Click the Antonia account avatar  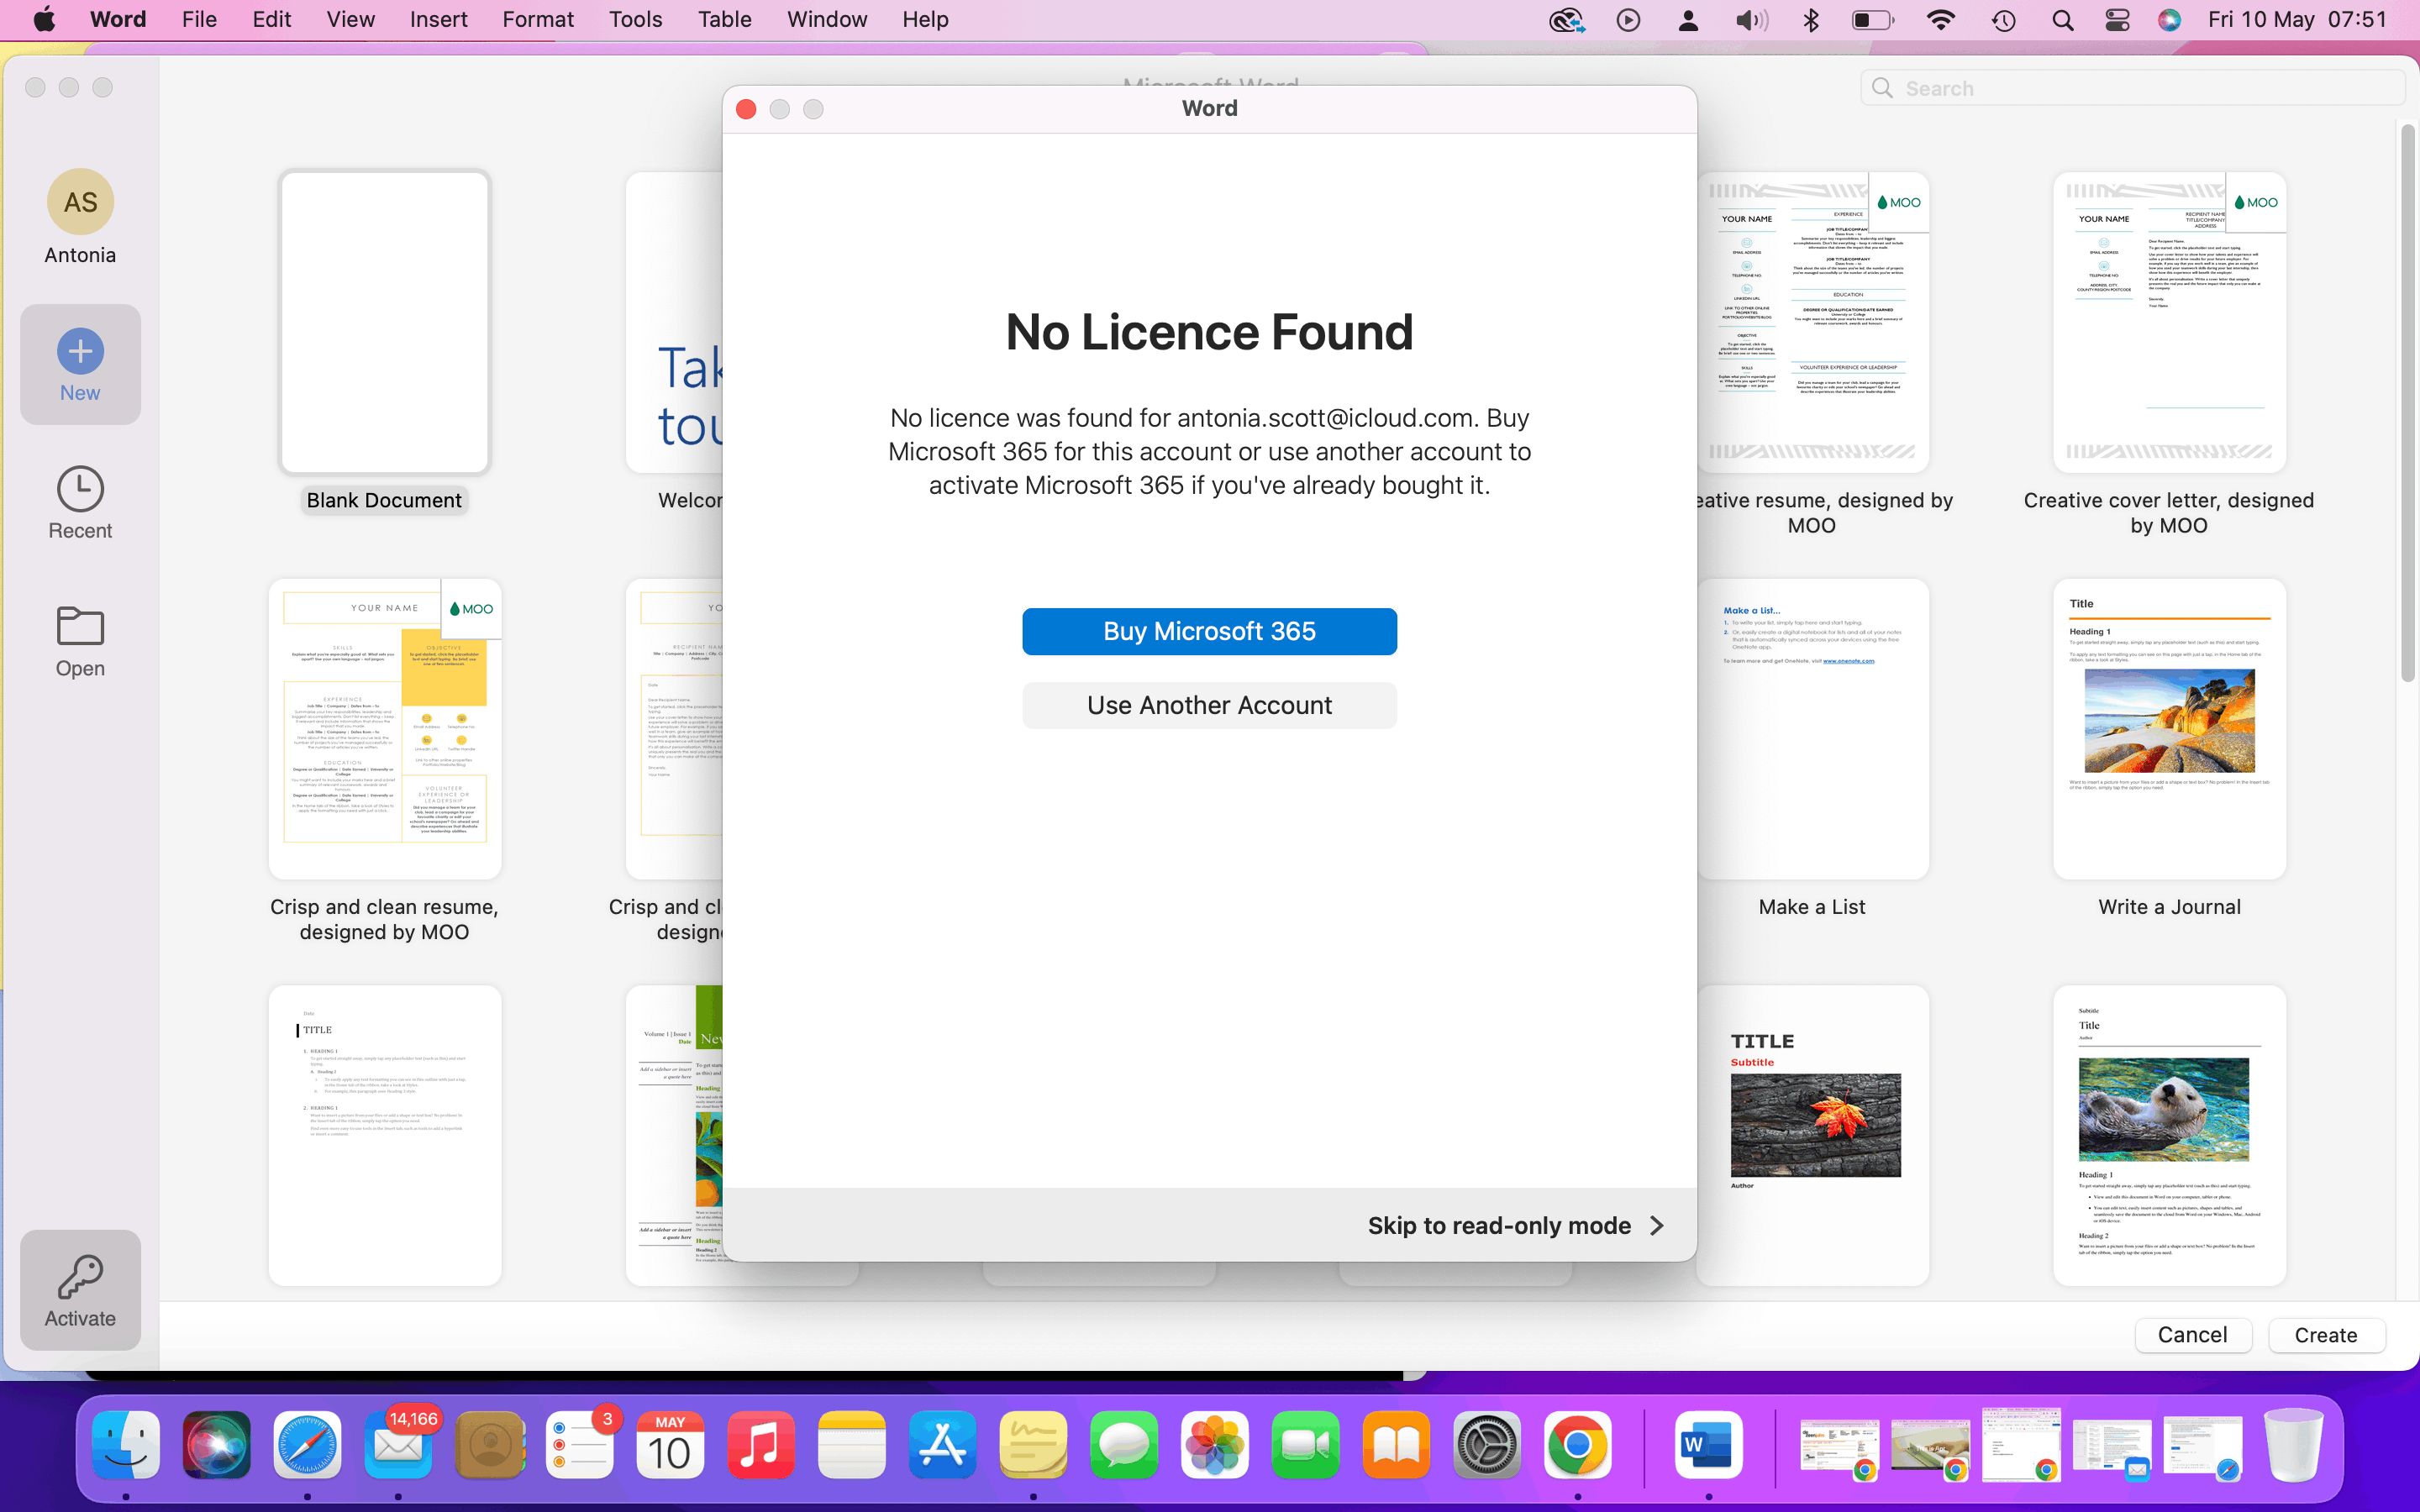click(x=80, y=202)
